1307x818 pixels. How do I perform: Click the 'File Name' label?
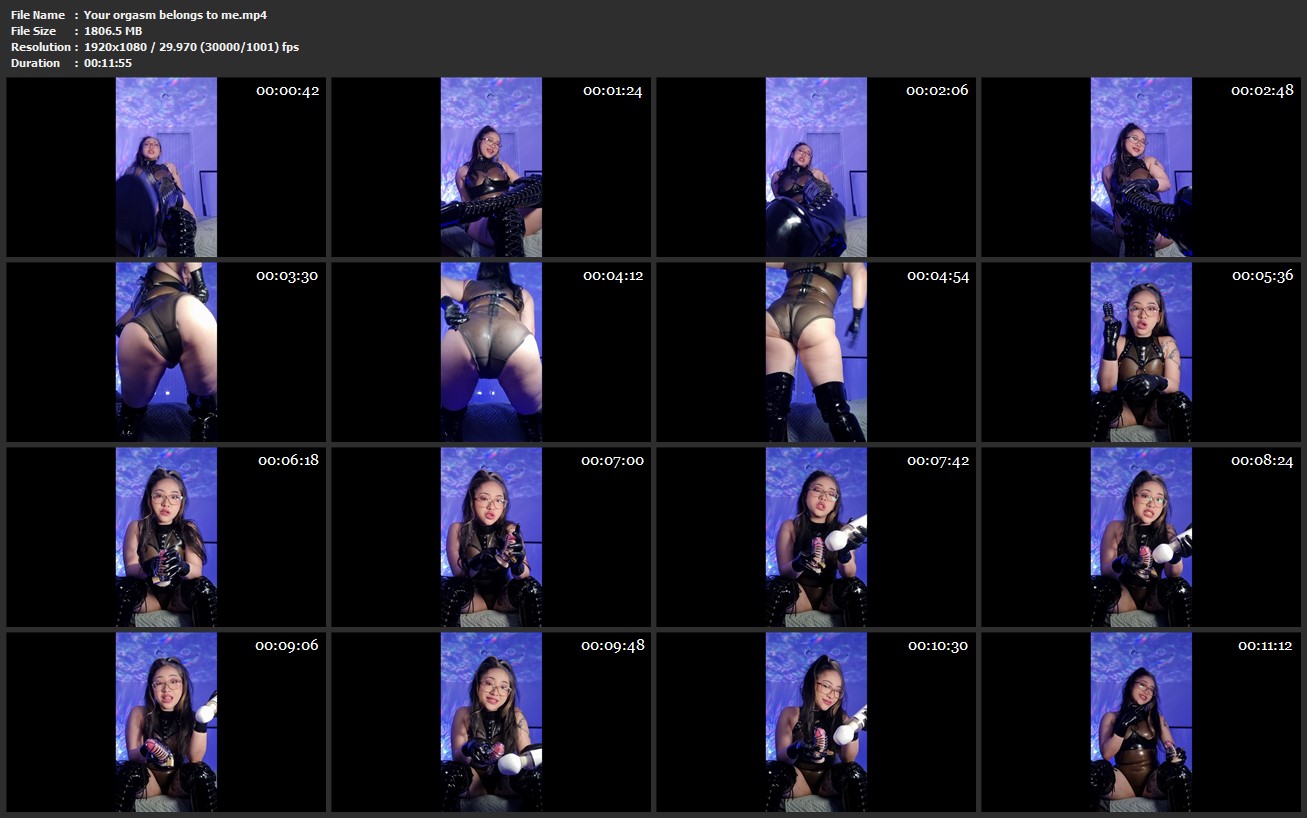[38, 15]
